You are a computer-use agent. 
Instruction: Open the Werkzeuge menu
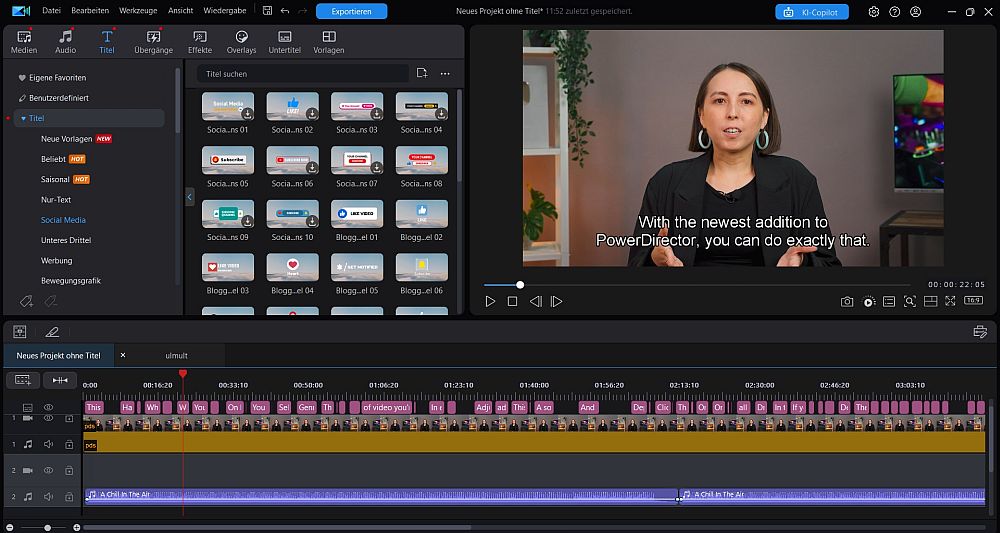138,11
